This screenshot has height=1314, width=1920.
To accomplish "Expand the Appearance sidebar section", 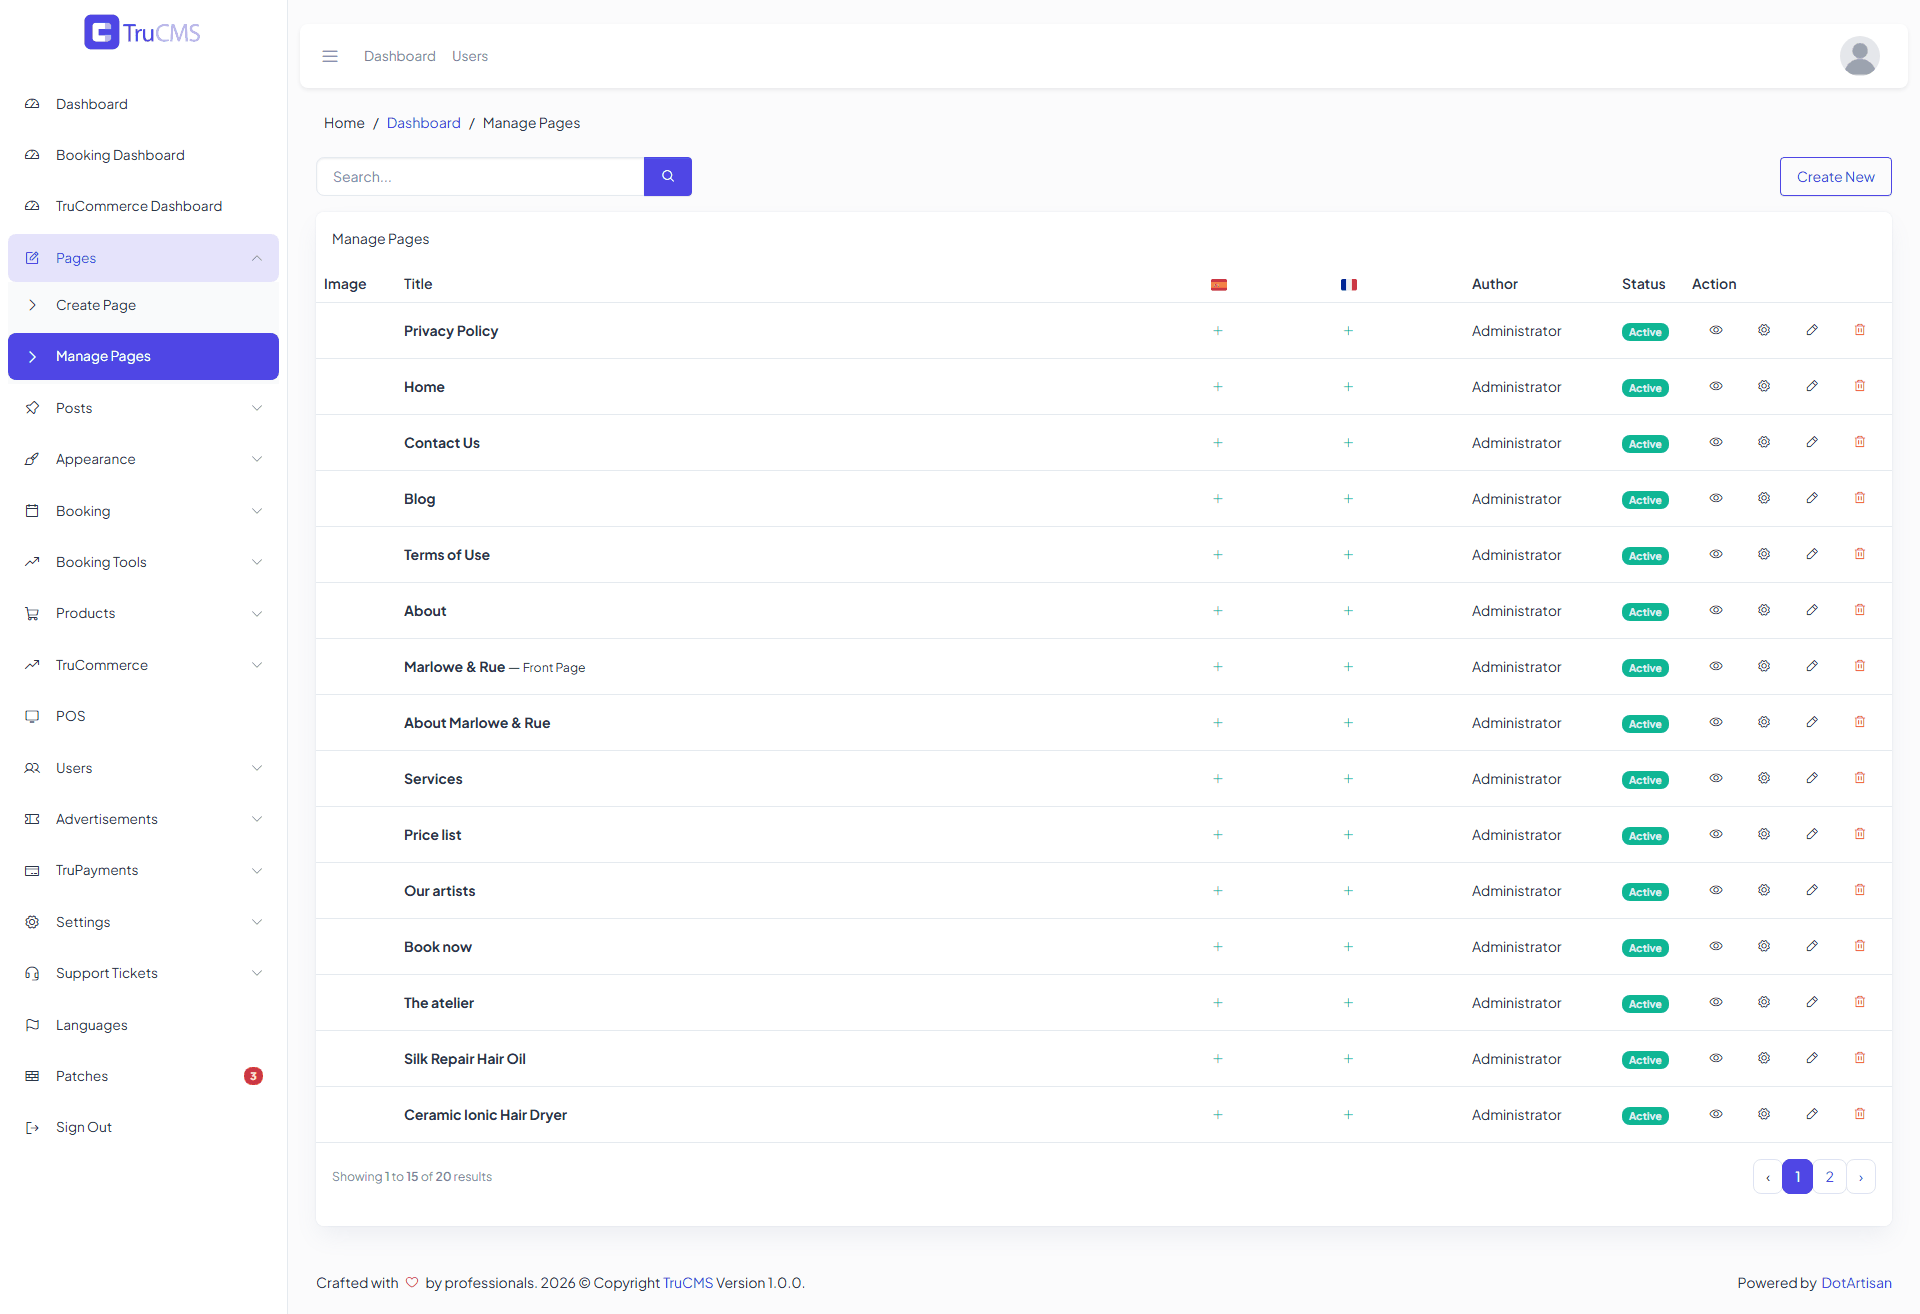I will click(x=143, y=459).
